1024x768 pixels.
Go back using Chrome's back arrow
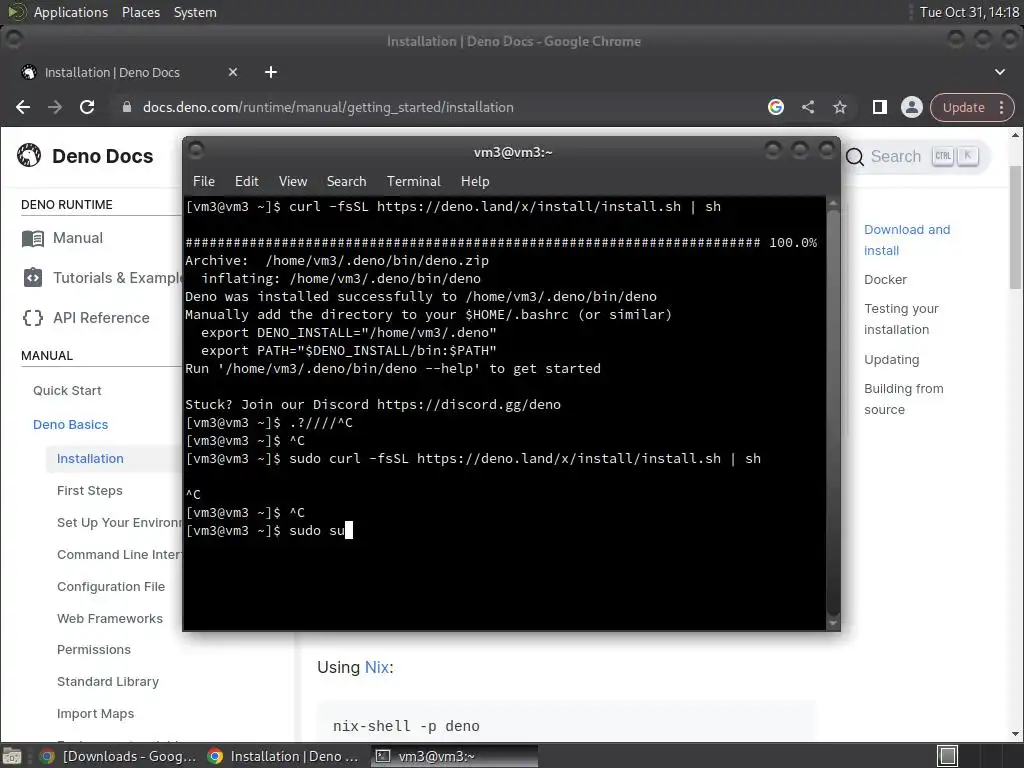click(23, 107)
